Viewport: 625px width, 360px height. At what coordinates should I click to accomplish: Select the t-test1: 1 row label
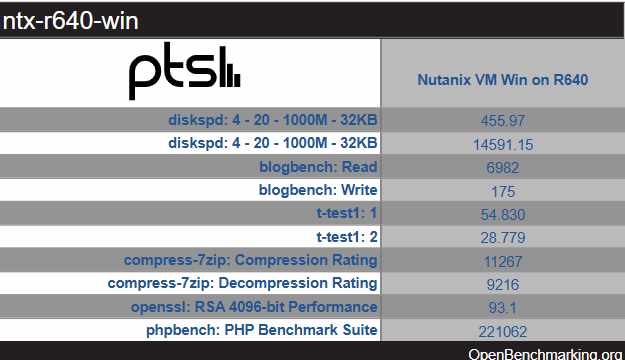coord(347,213)
